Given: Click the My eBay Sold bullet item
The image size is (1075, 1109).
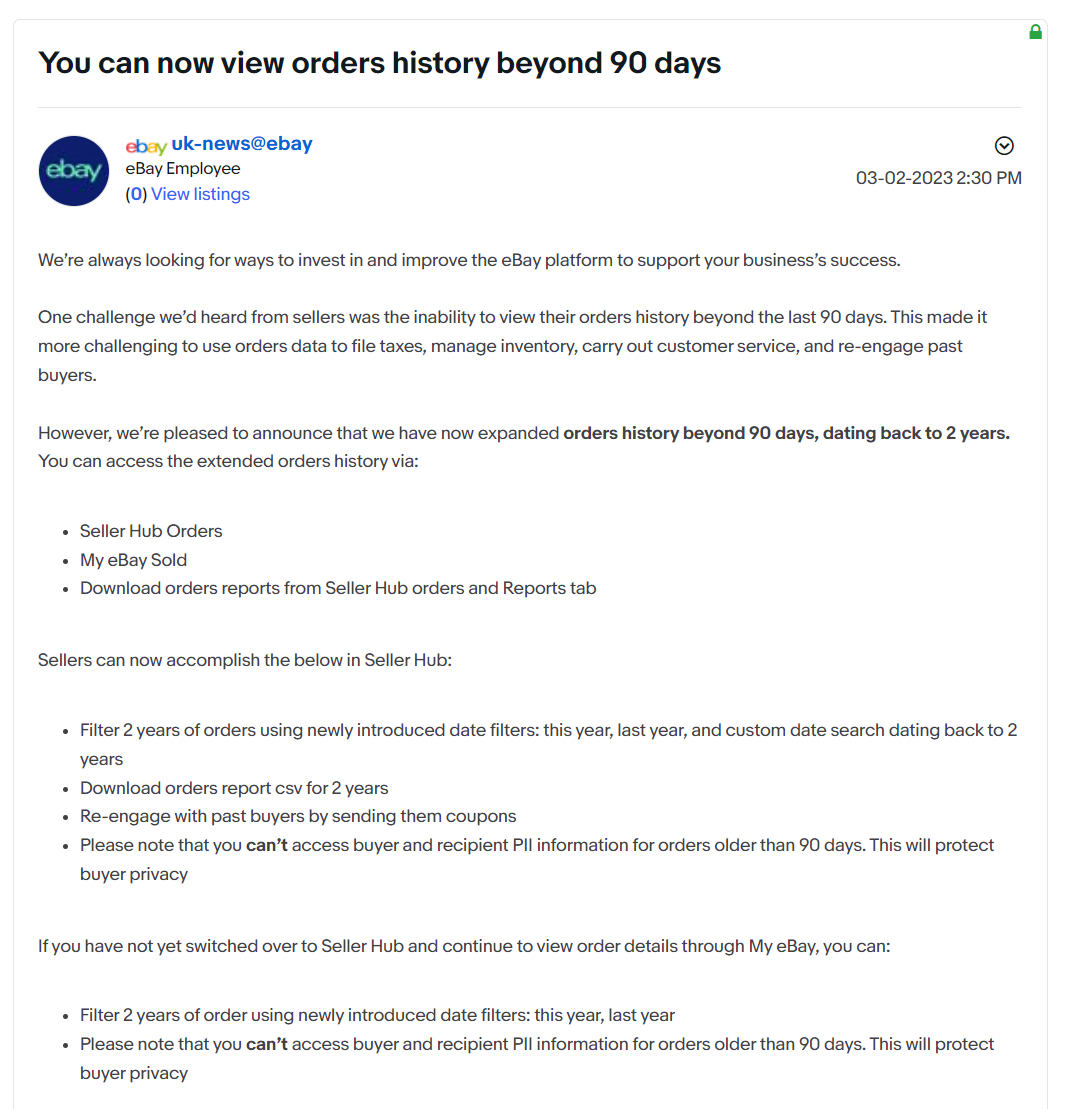Looking at the screenshot, I should tap(133, 560).
